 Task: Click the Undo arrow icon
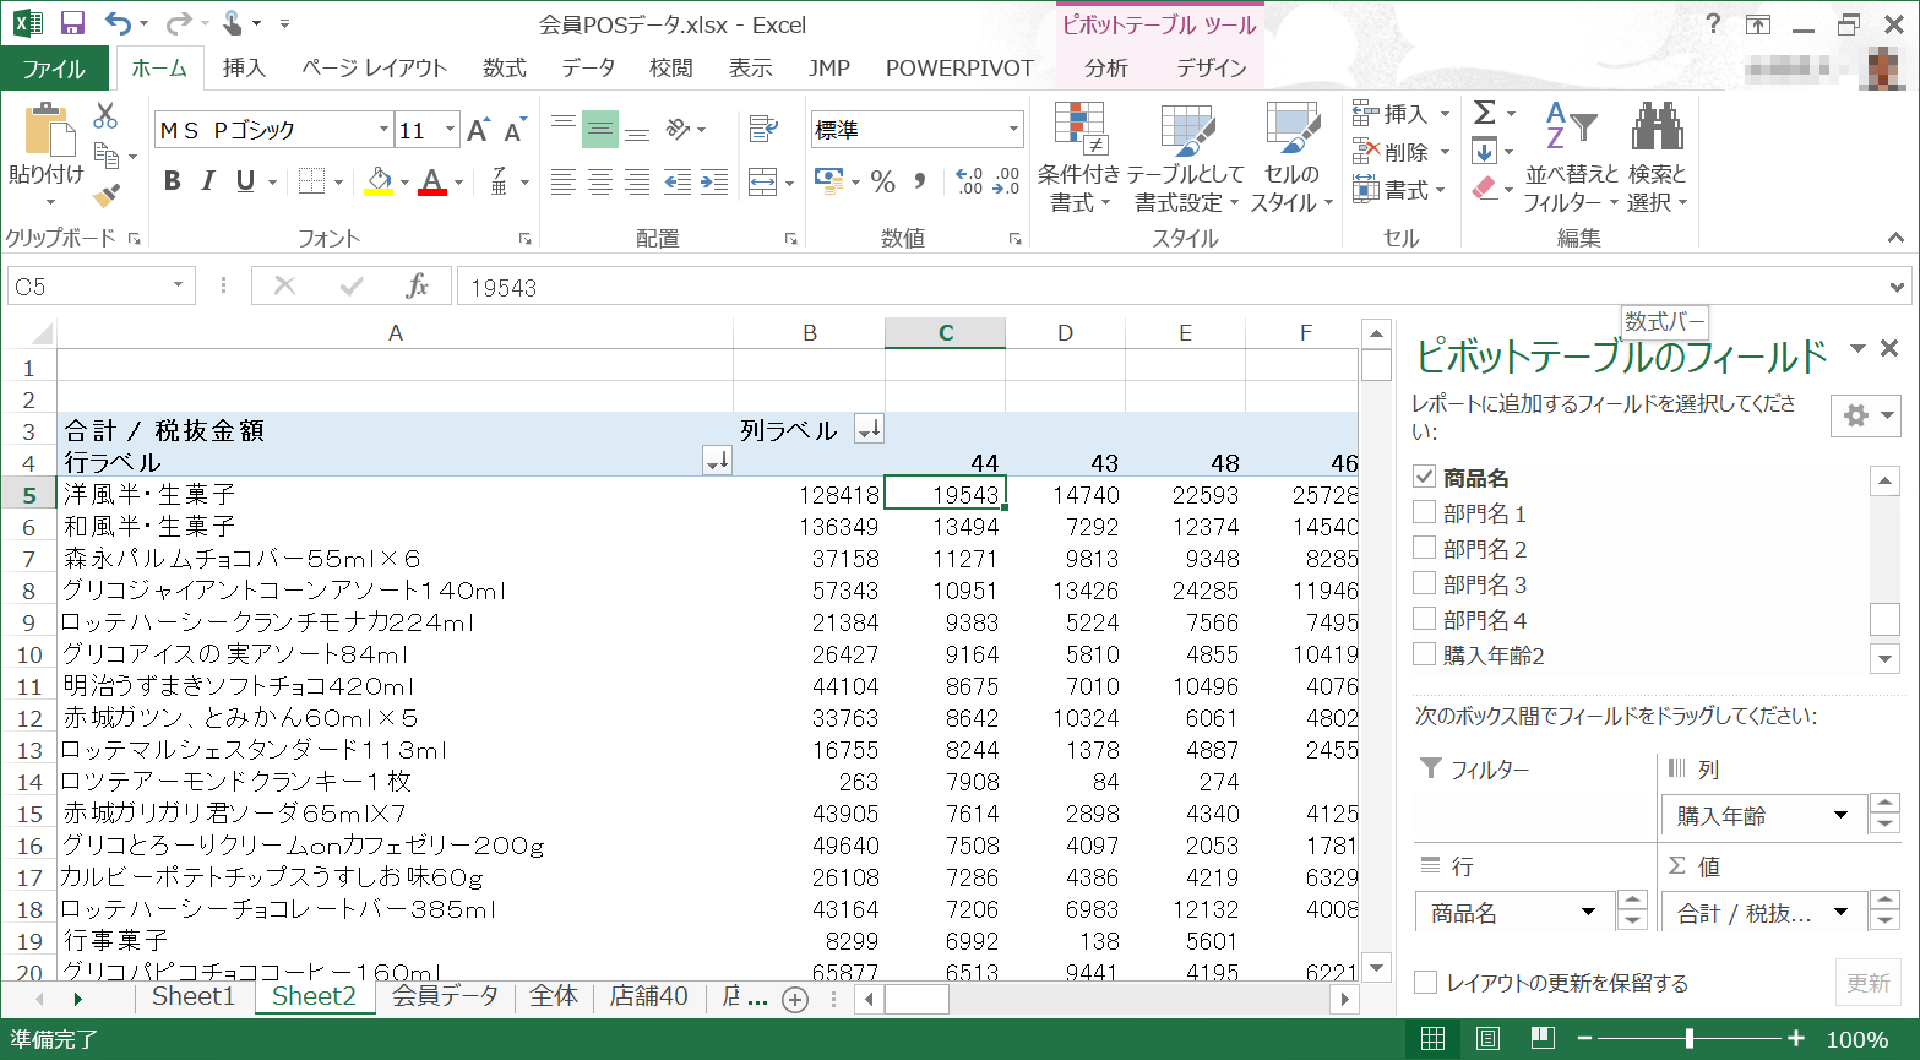click(118, 24)
